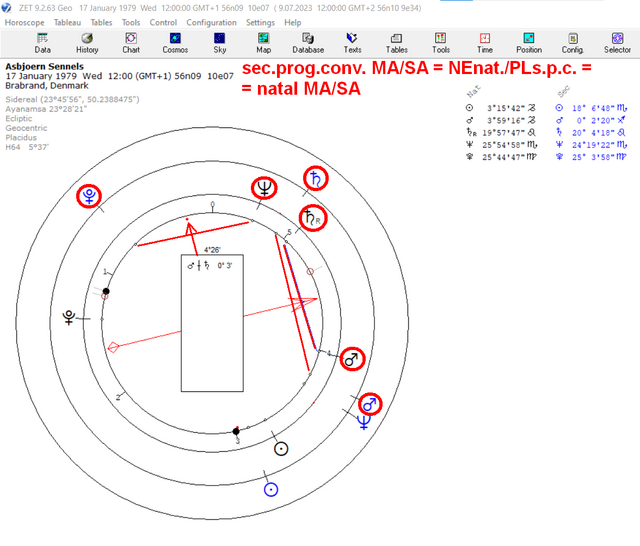This screenshot has width=640, height=546.
Task: Open the Position toolbar icon
Action: point(529,43)
